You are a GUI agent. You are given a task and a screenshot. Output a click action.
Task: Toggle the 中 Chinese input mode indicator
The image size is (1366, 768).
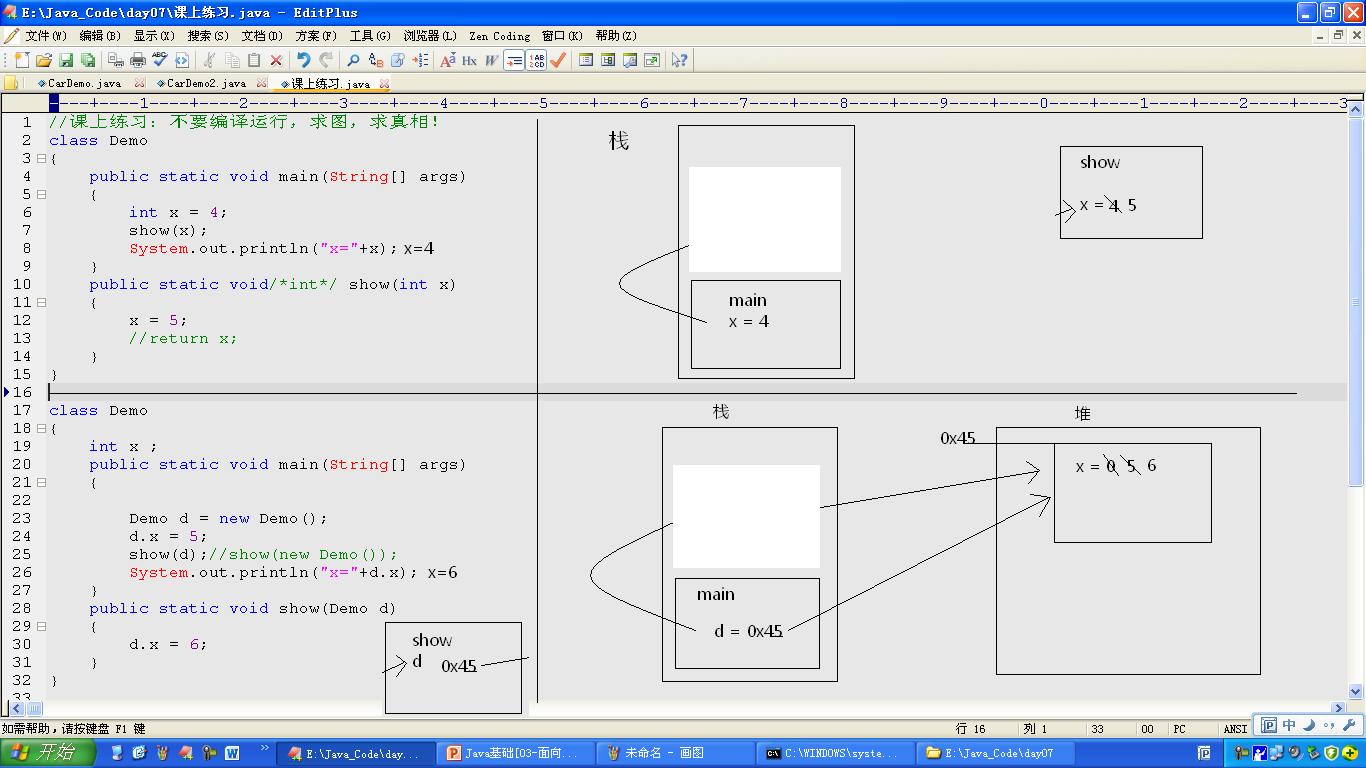[1289, 726]
